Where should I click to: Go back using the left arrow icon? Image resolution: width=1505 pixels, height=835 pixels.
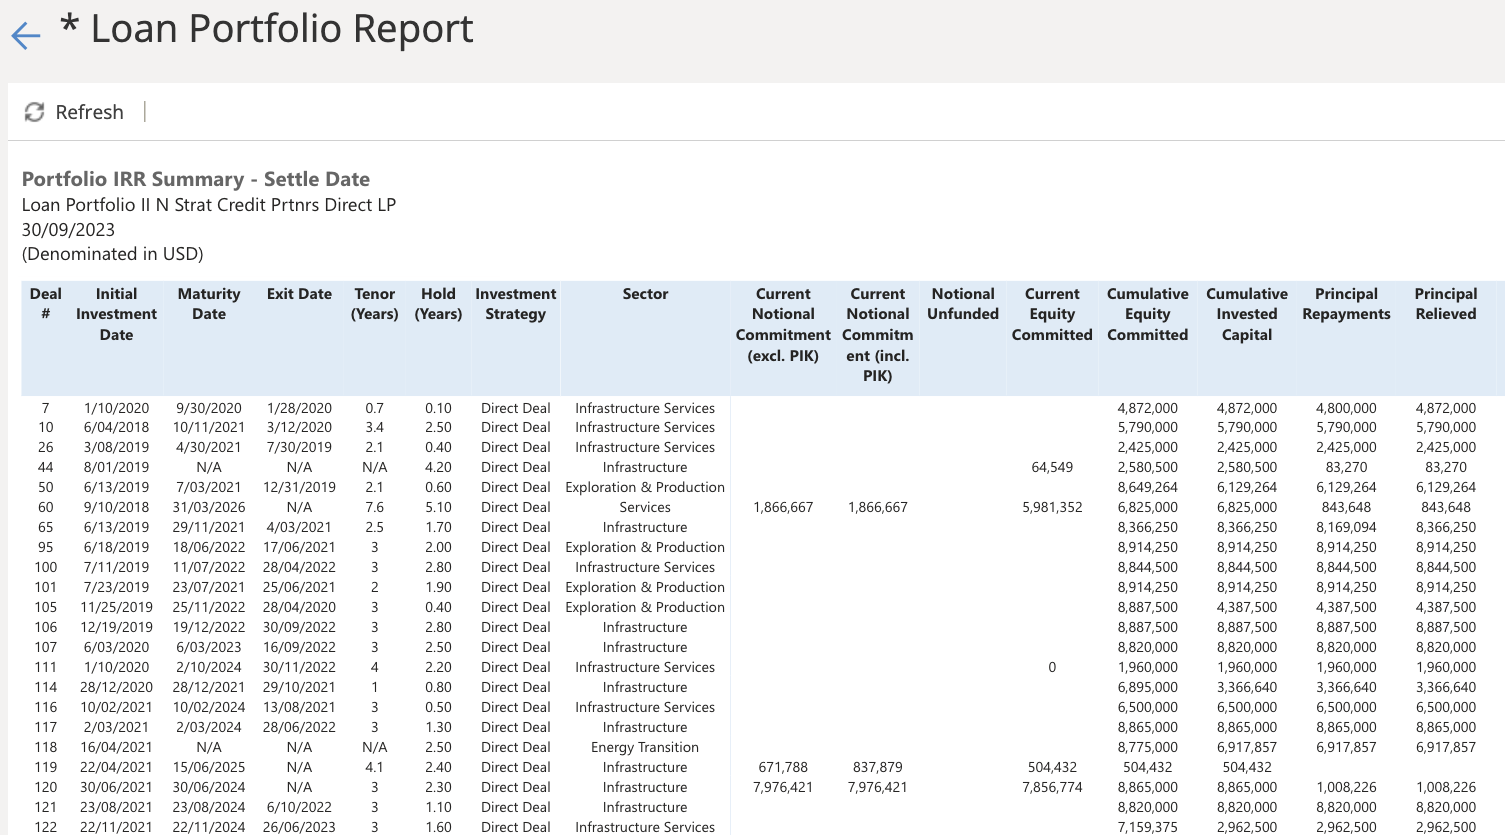coord(26,36)
